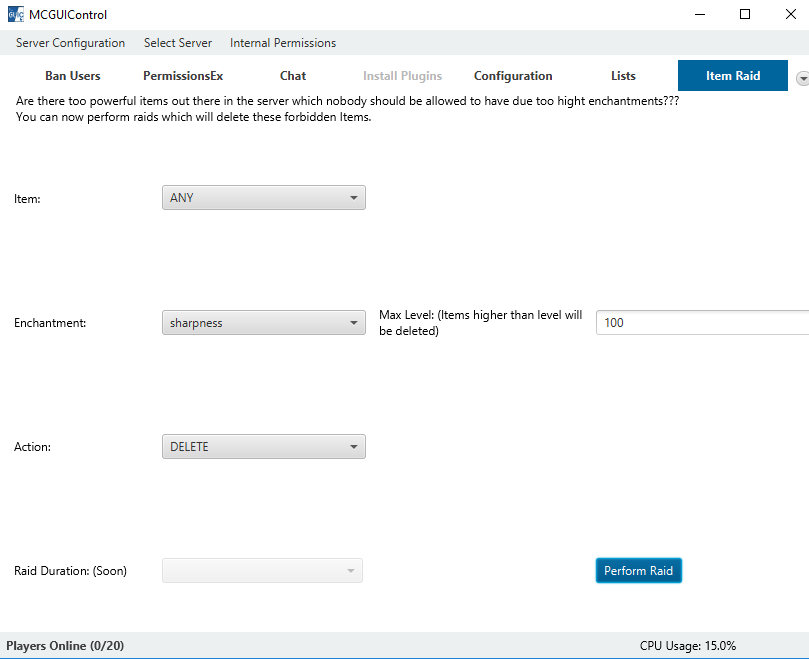This screenshot has height=659, width=809.
Task: Click the Raid Duration dropdown
Action: pyautogui.click(x=262, y=571)
